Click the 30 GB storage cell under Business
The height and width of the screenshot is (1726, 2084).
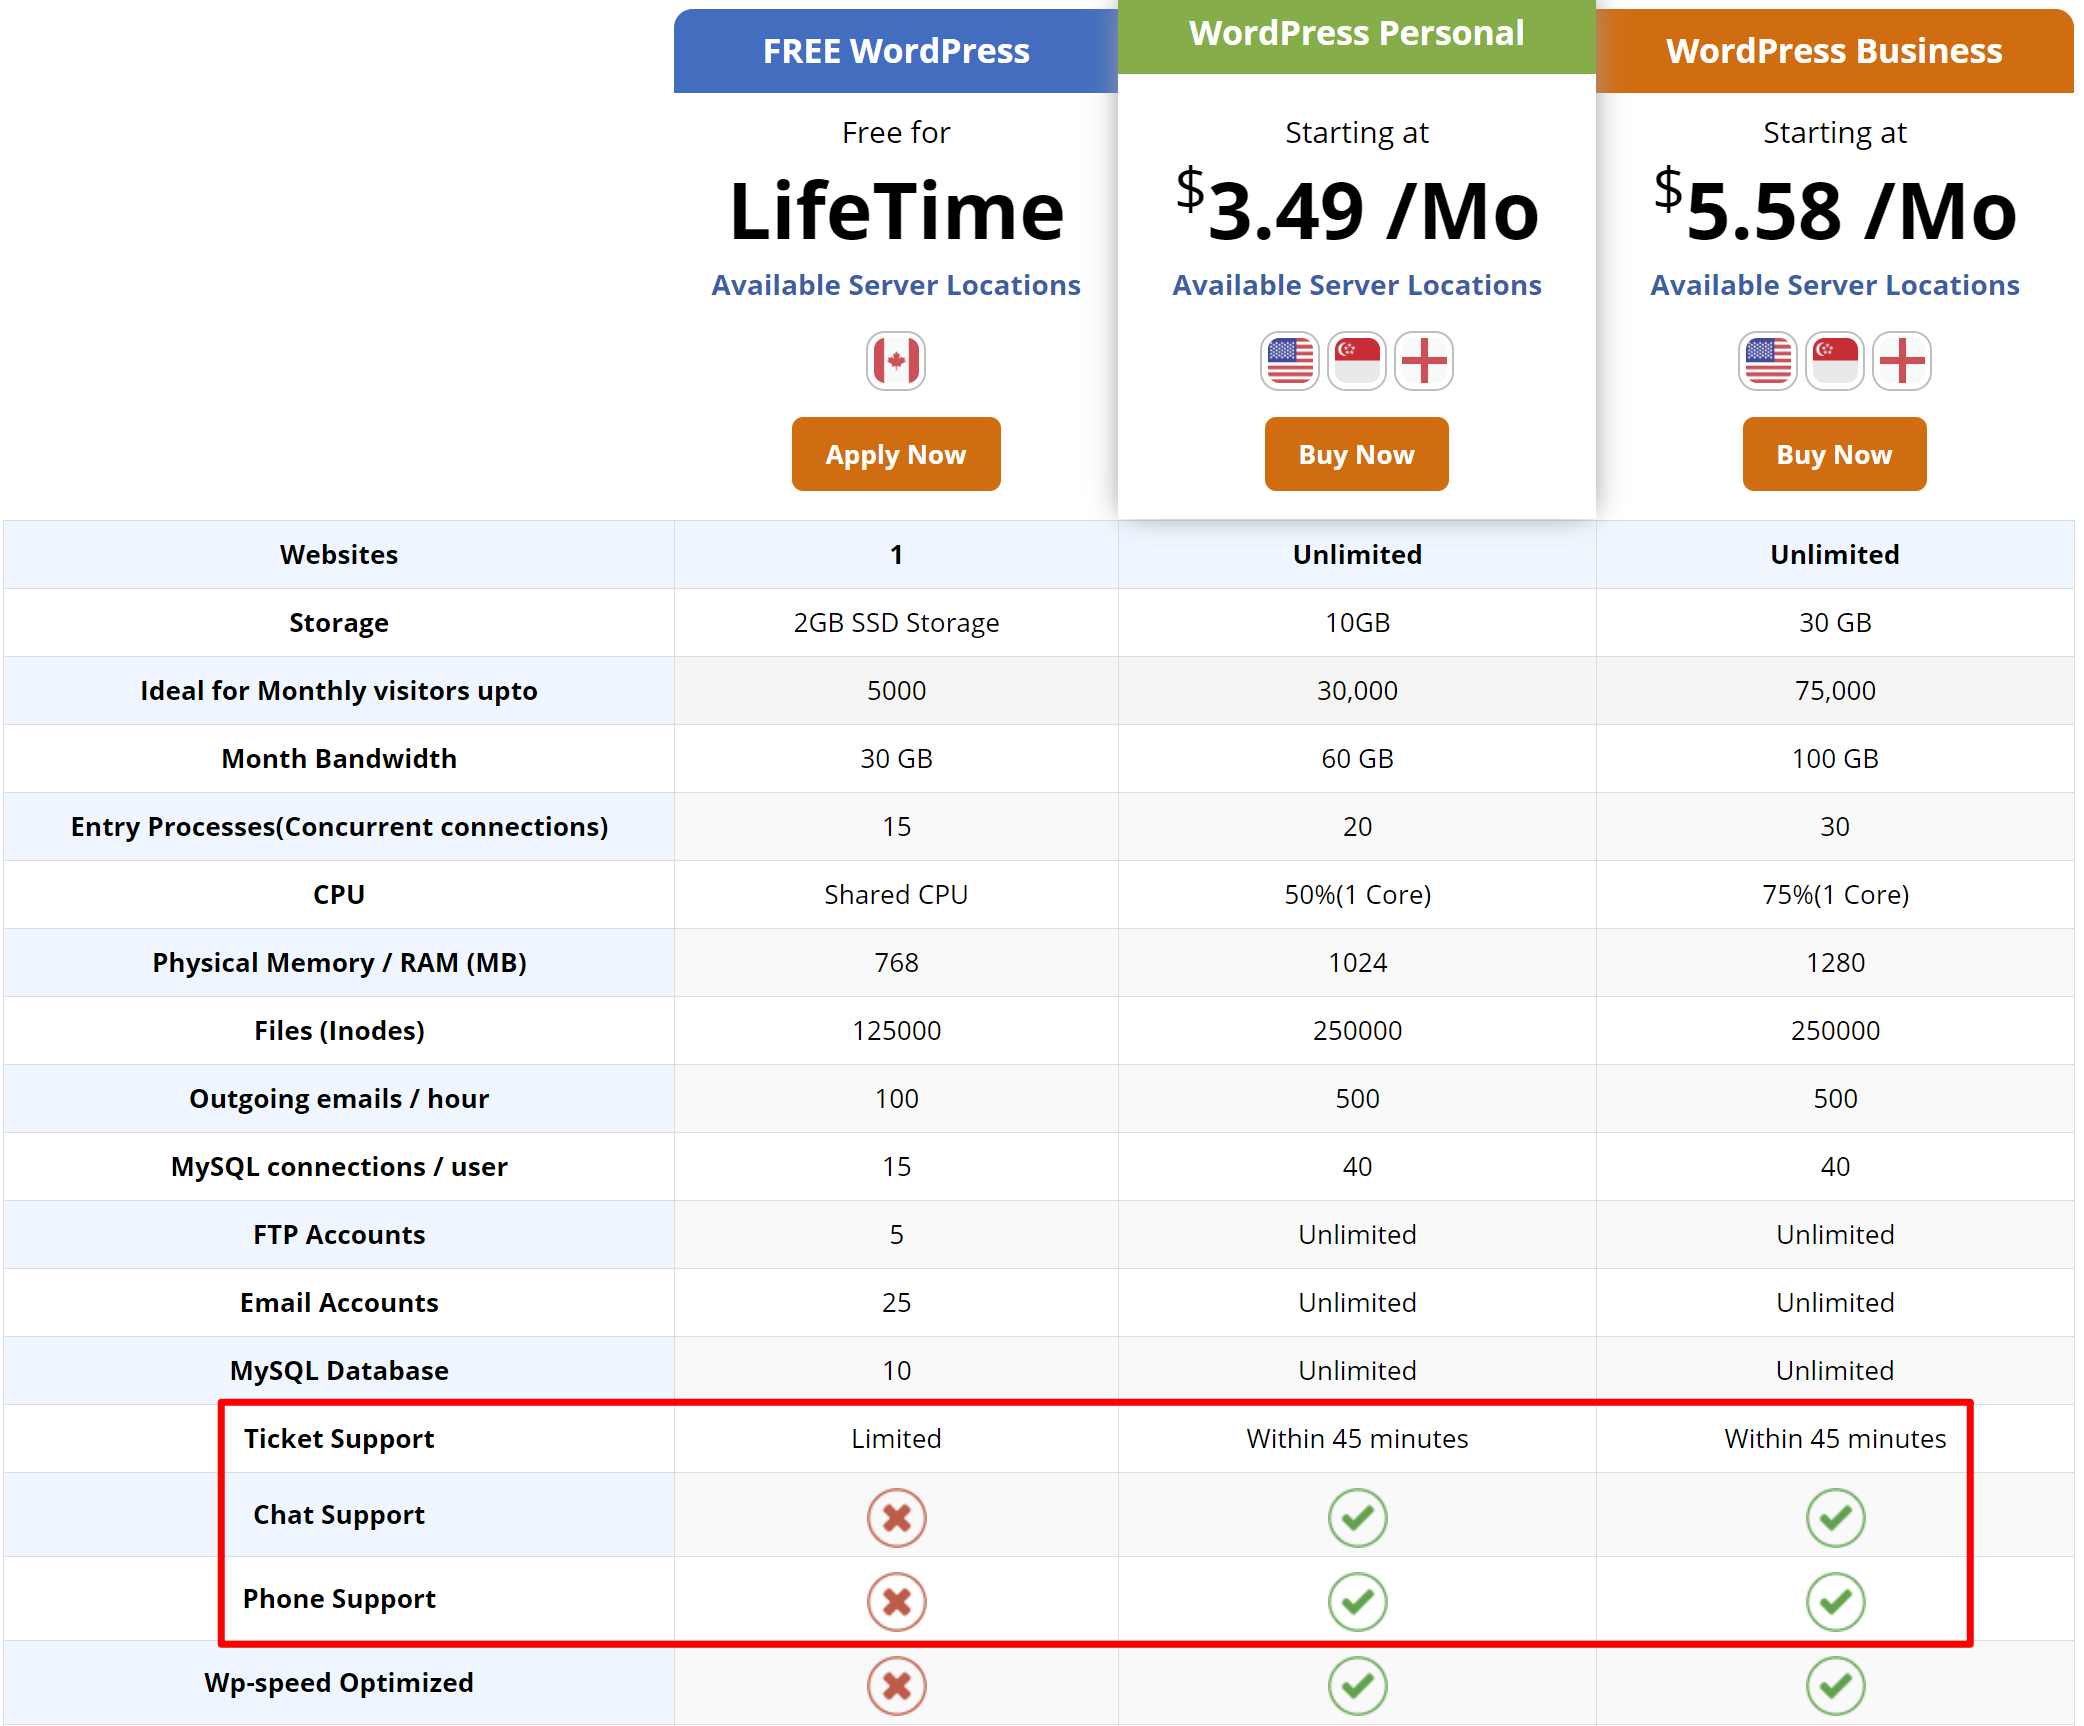click(1835, 623)
